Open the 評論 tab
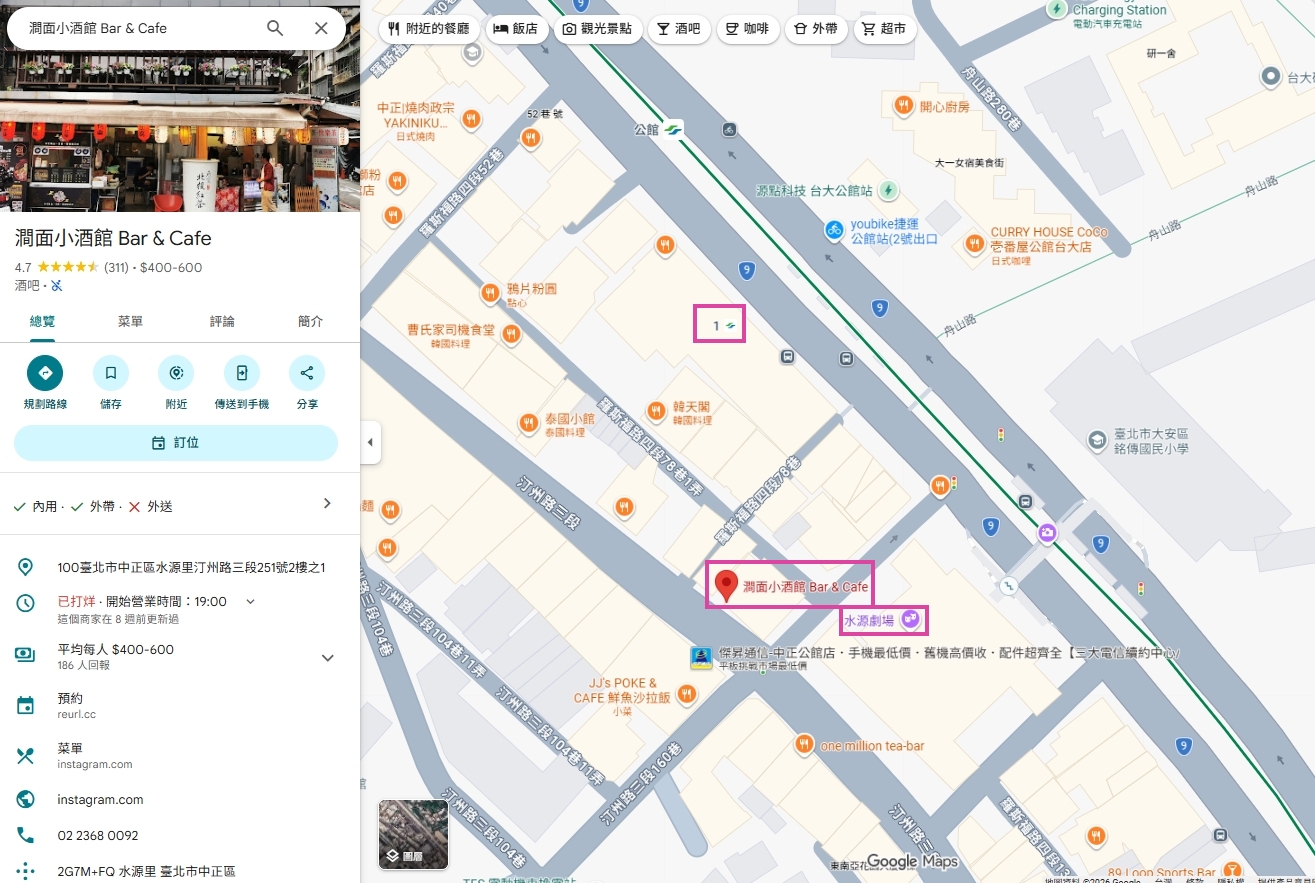Screen dimensions: 1315x883 (222, 322)
